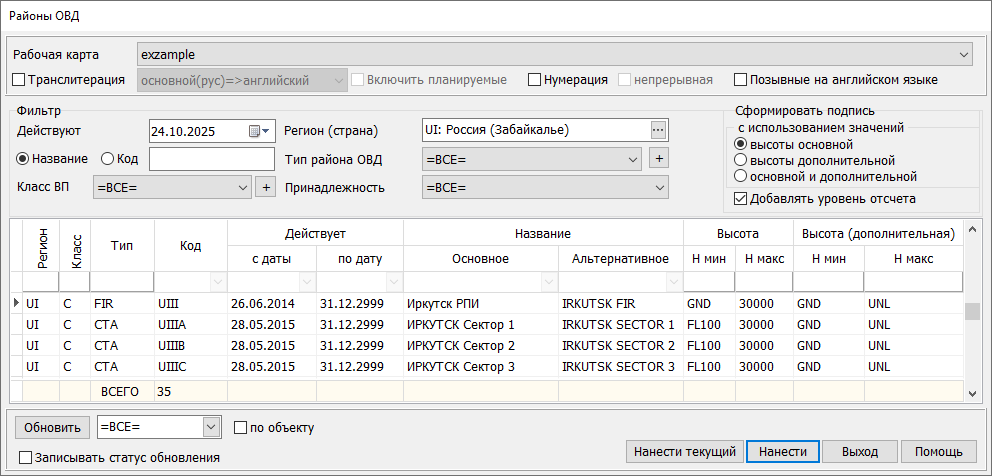Image resolution: width=992 pixels, height=476 pixels.
Task: Toggle the Нумерация checkbox
Action: click(535, 80)
